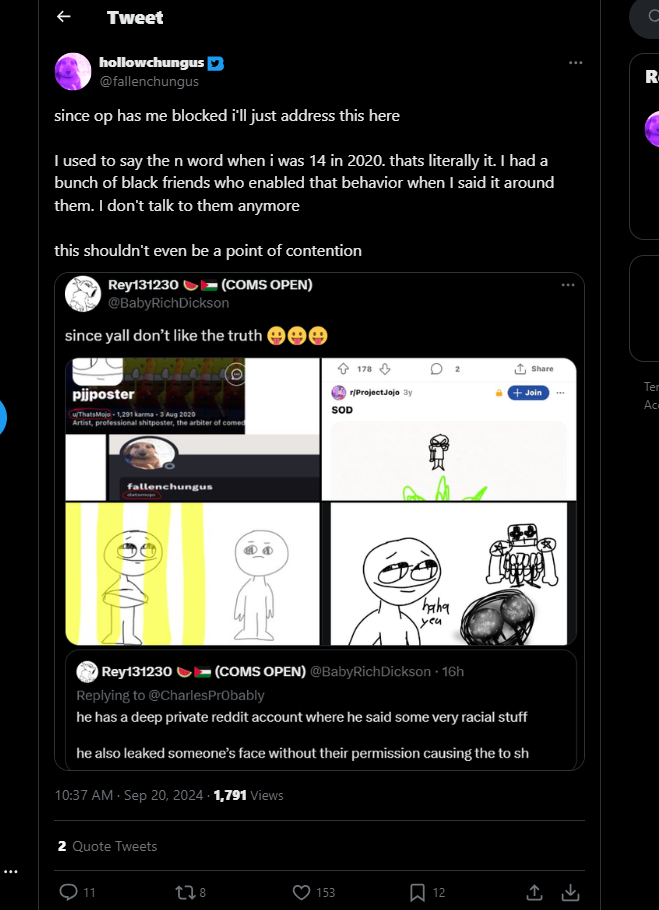
Task: Open hollowchungus tweet three-dot options menu
Action: click(575, 63)
